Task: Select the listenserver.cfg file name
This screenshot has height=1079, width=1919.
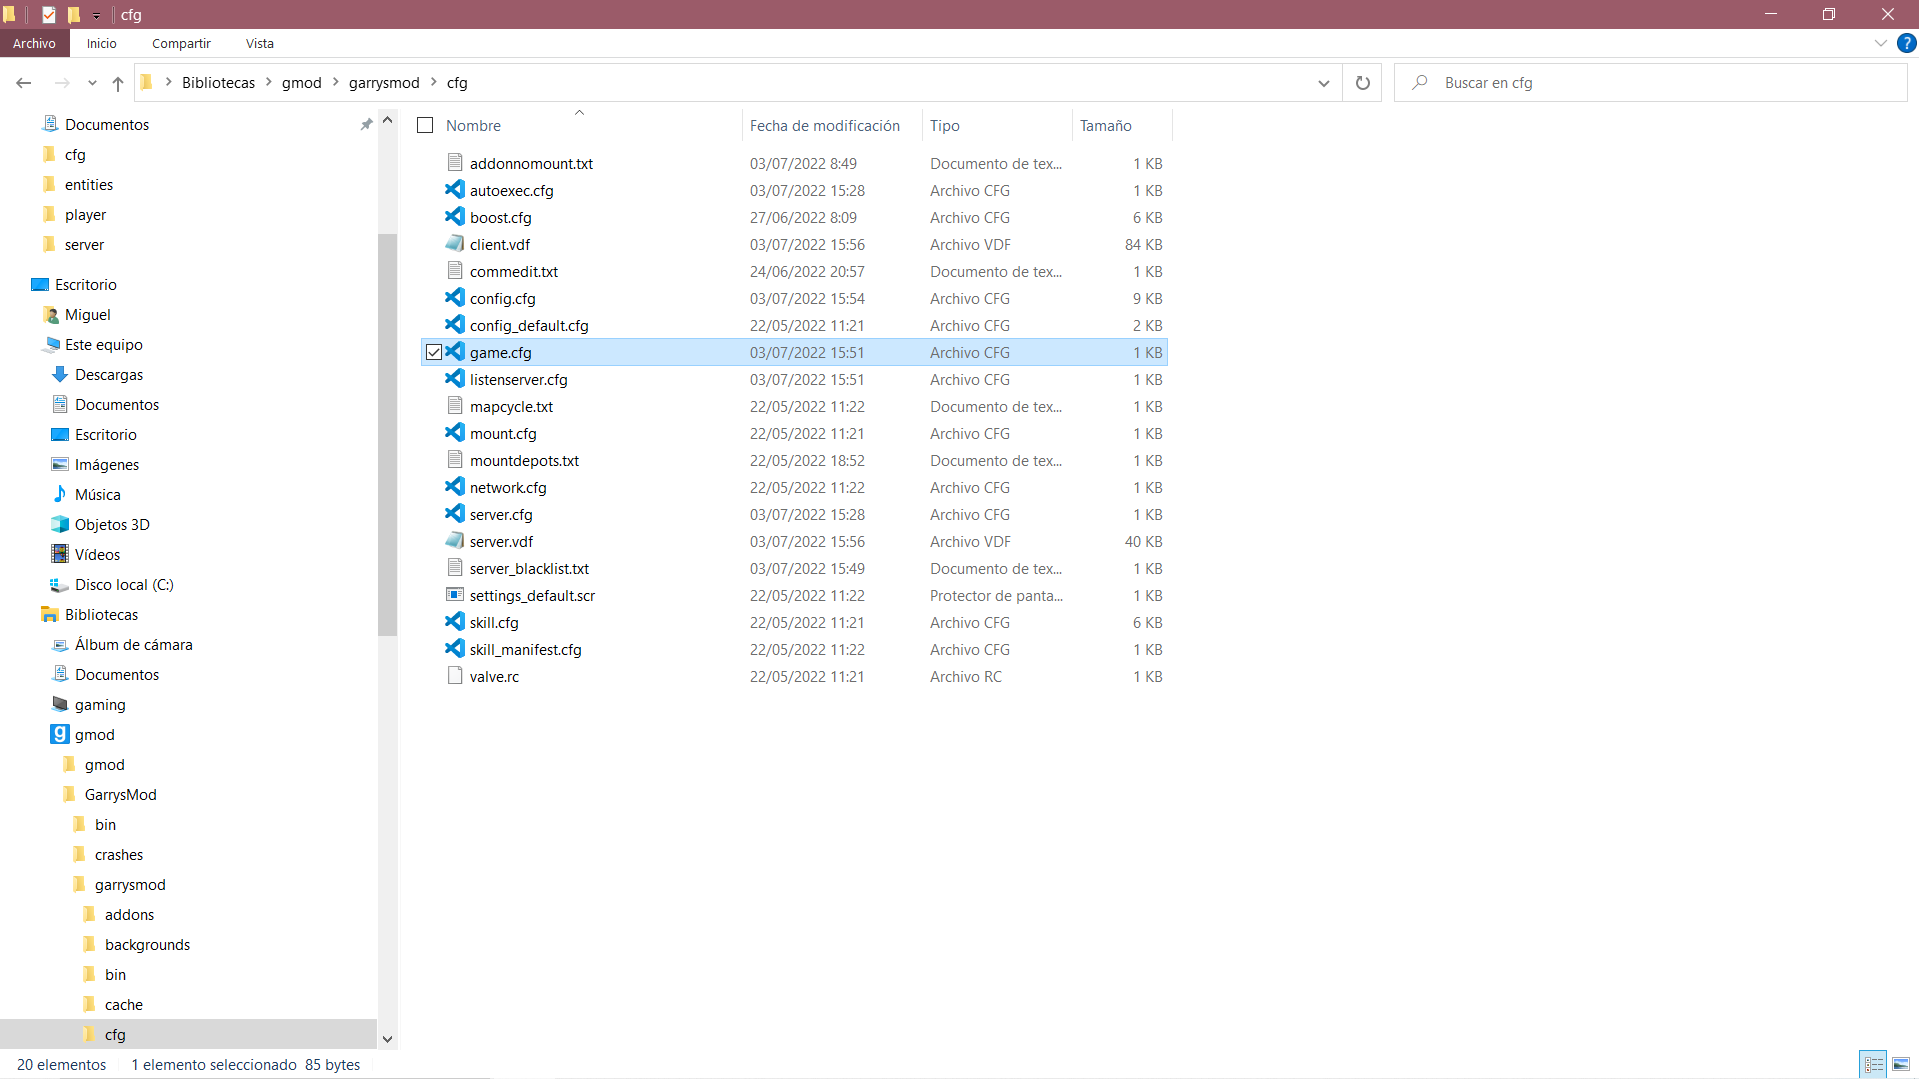Action: [x=518, y=379]
